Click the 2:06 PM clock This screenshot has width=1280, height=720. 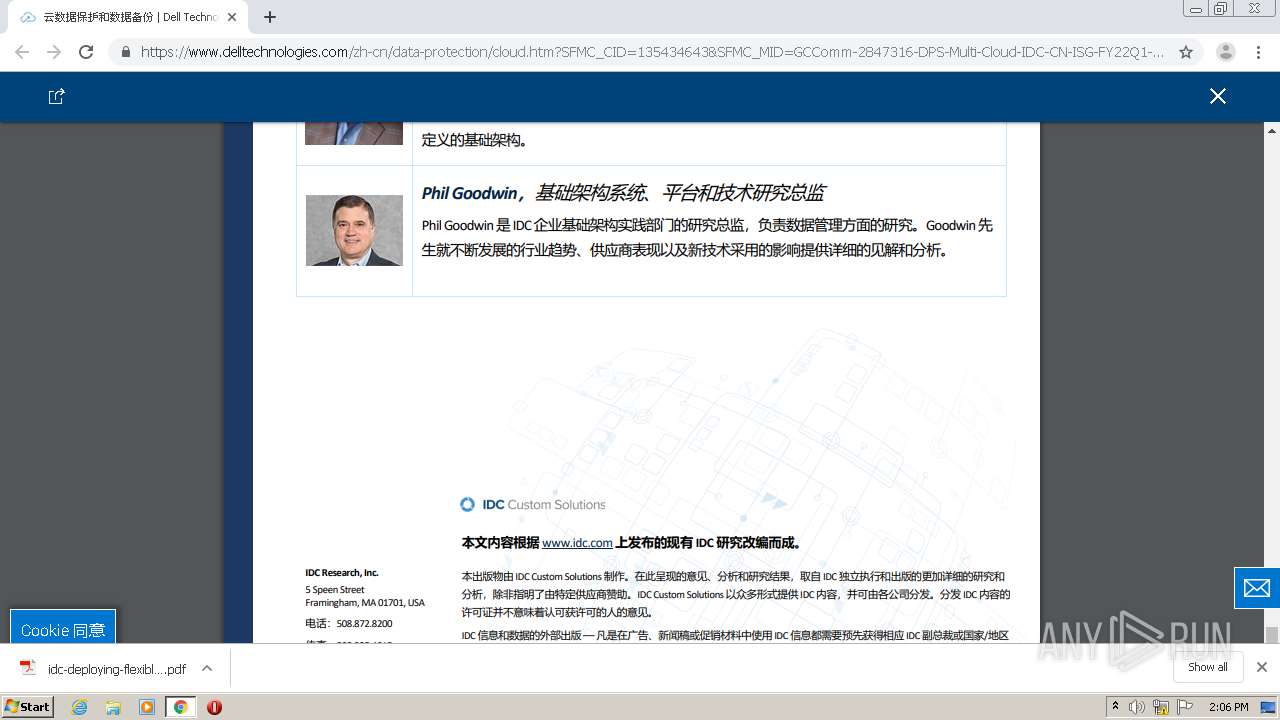[x=1229, y=707]
